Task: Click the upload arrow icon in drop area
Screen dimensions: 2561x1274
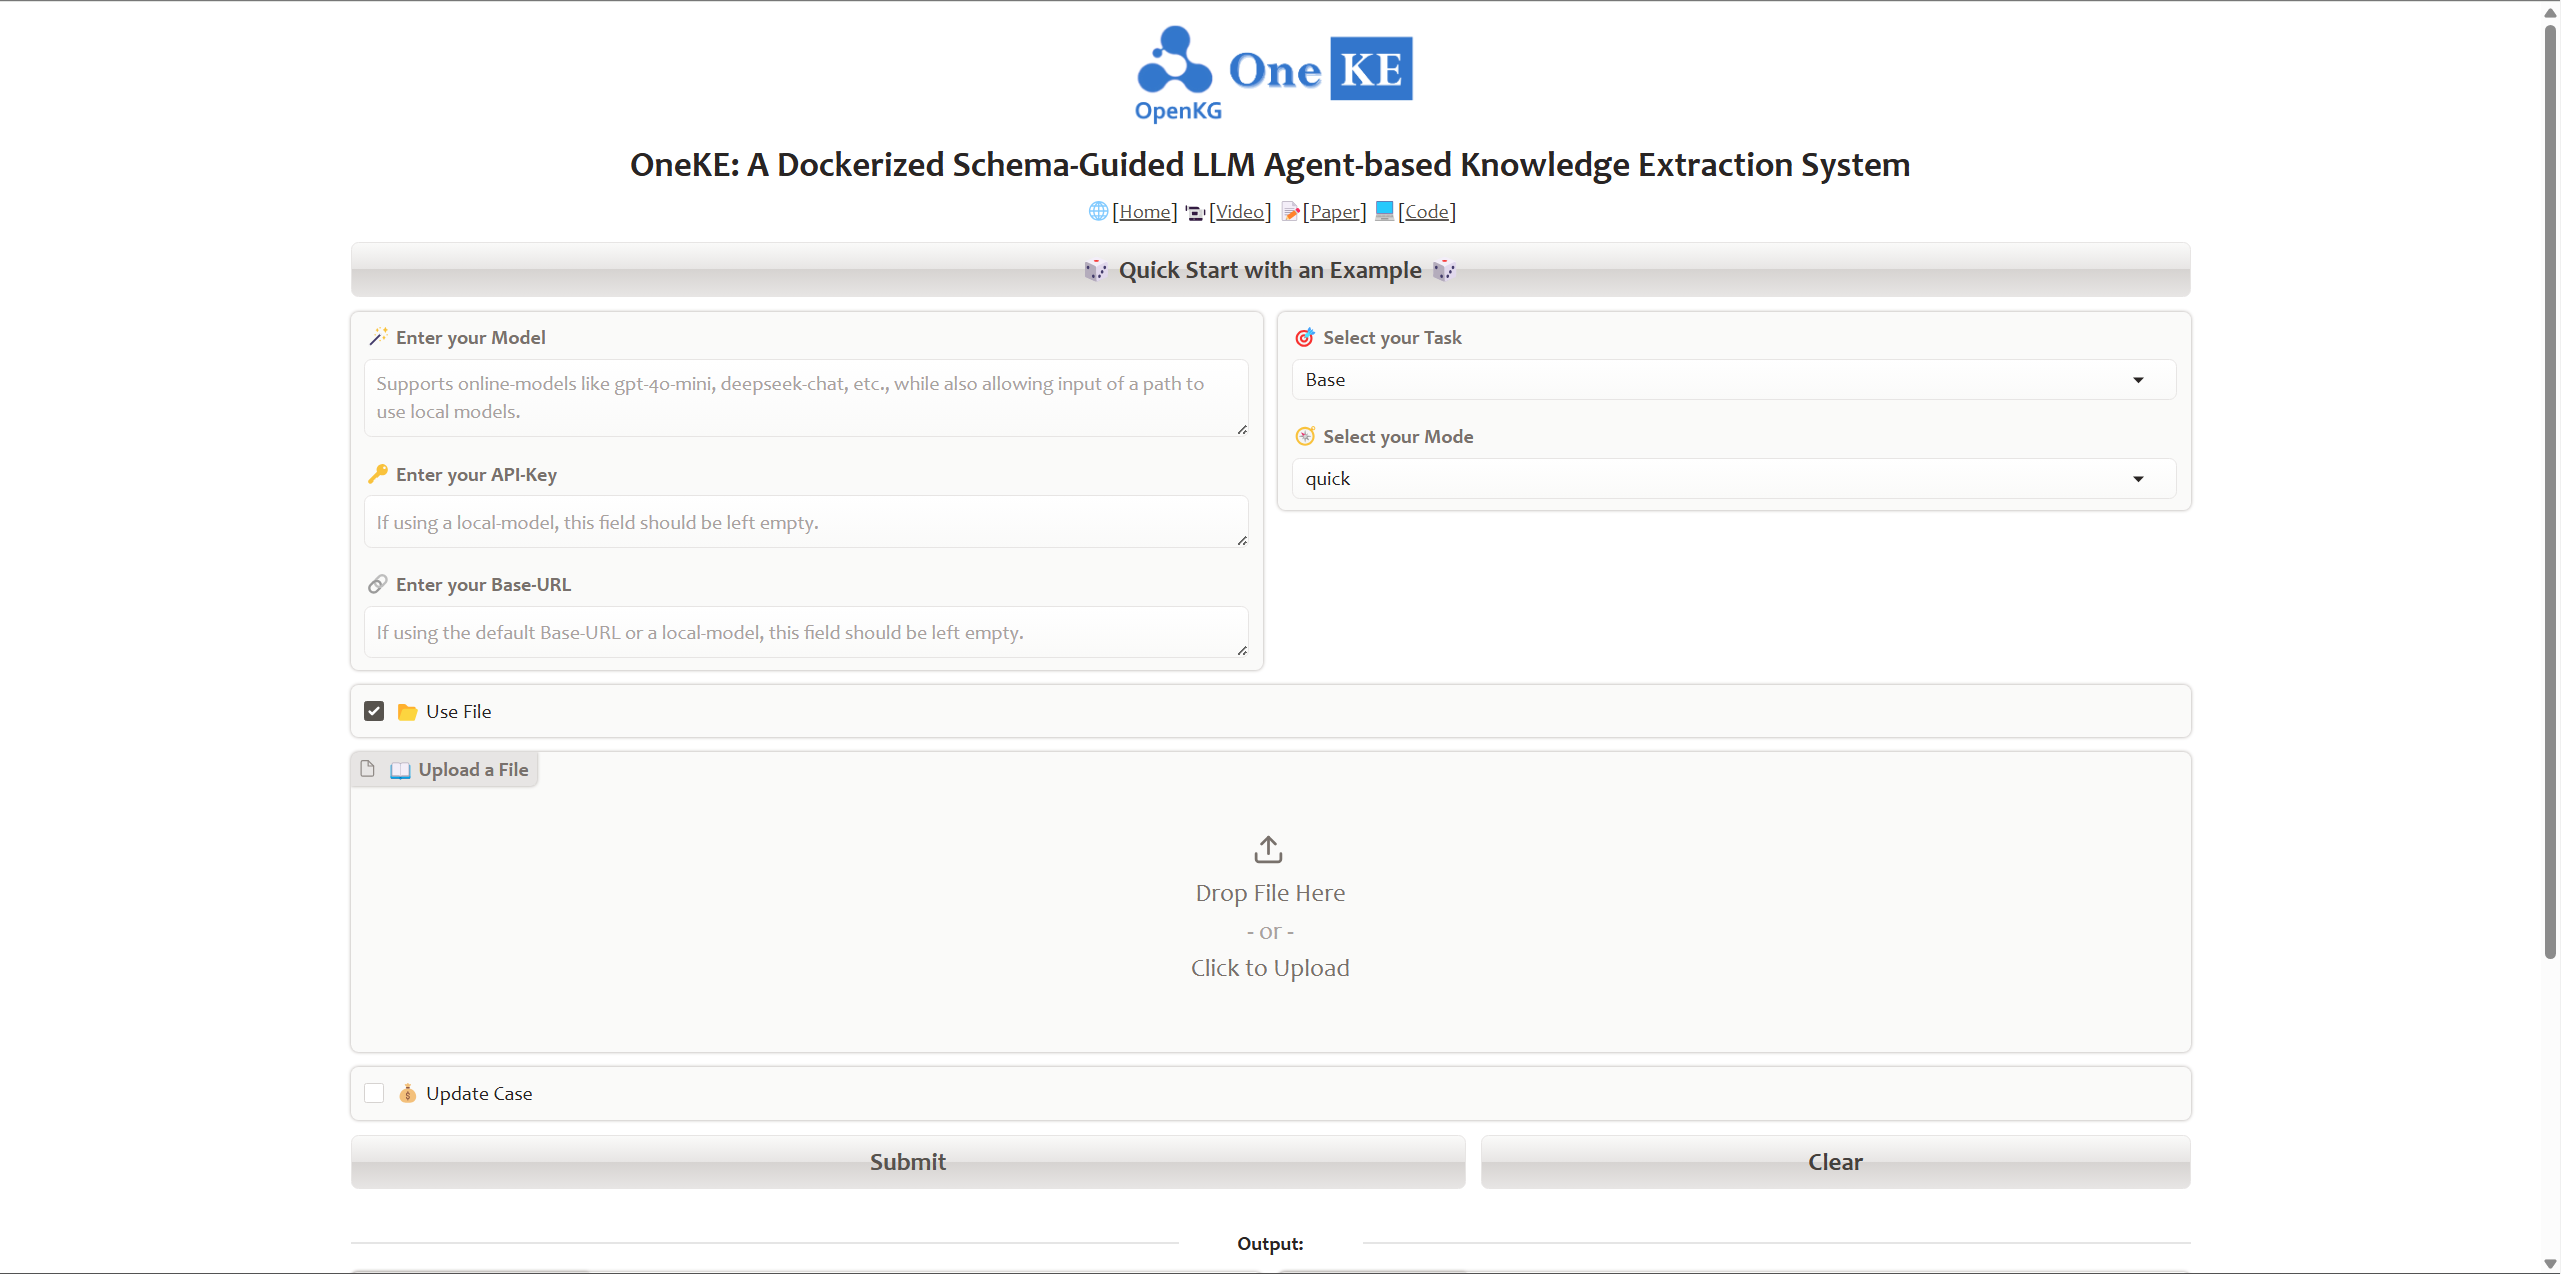Action: click(x=1268, y=849)
